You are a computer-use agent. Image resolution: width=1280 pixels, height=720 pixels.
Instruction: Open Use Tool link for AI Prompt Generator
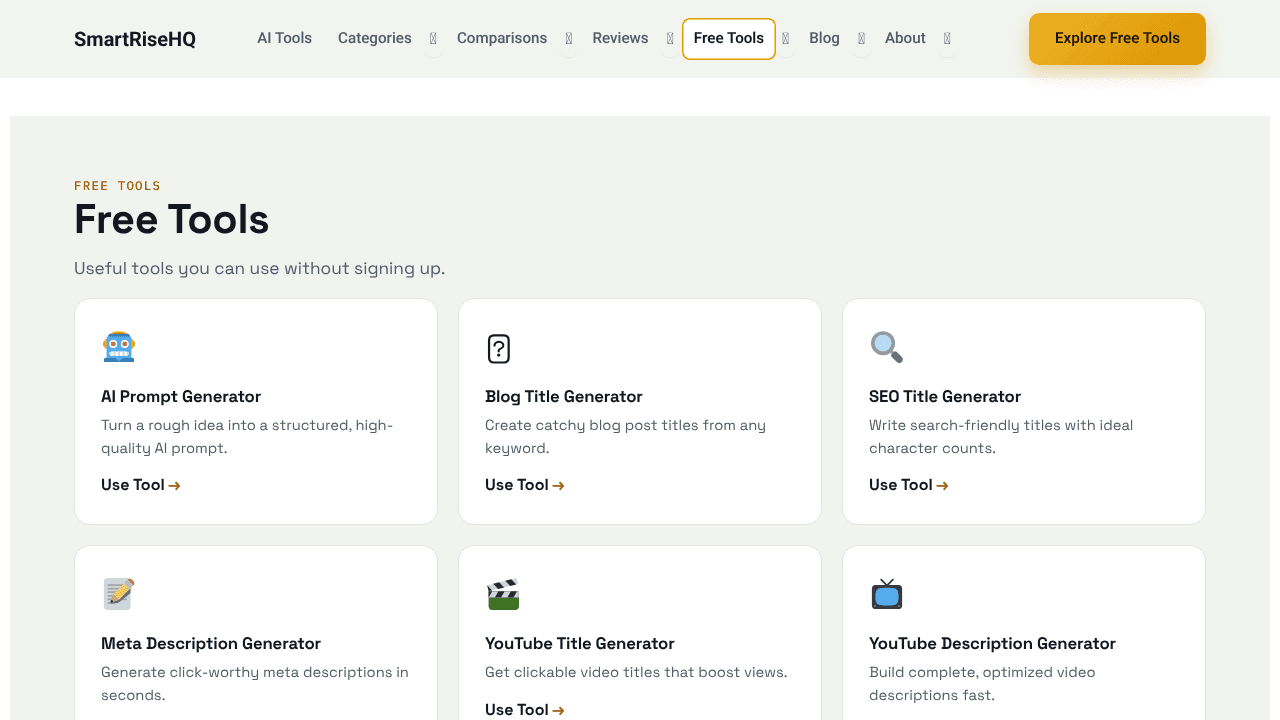tap(141, 485)
